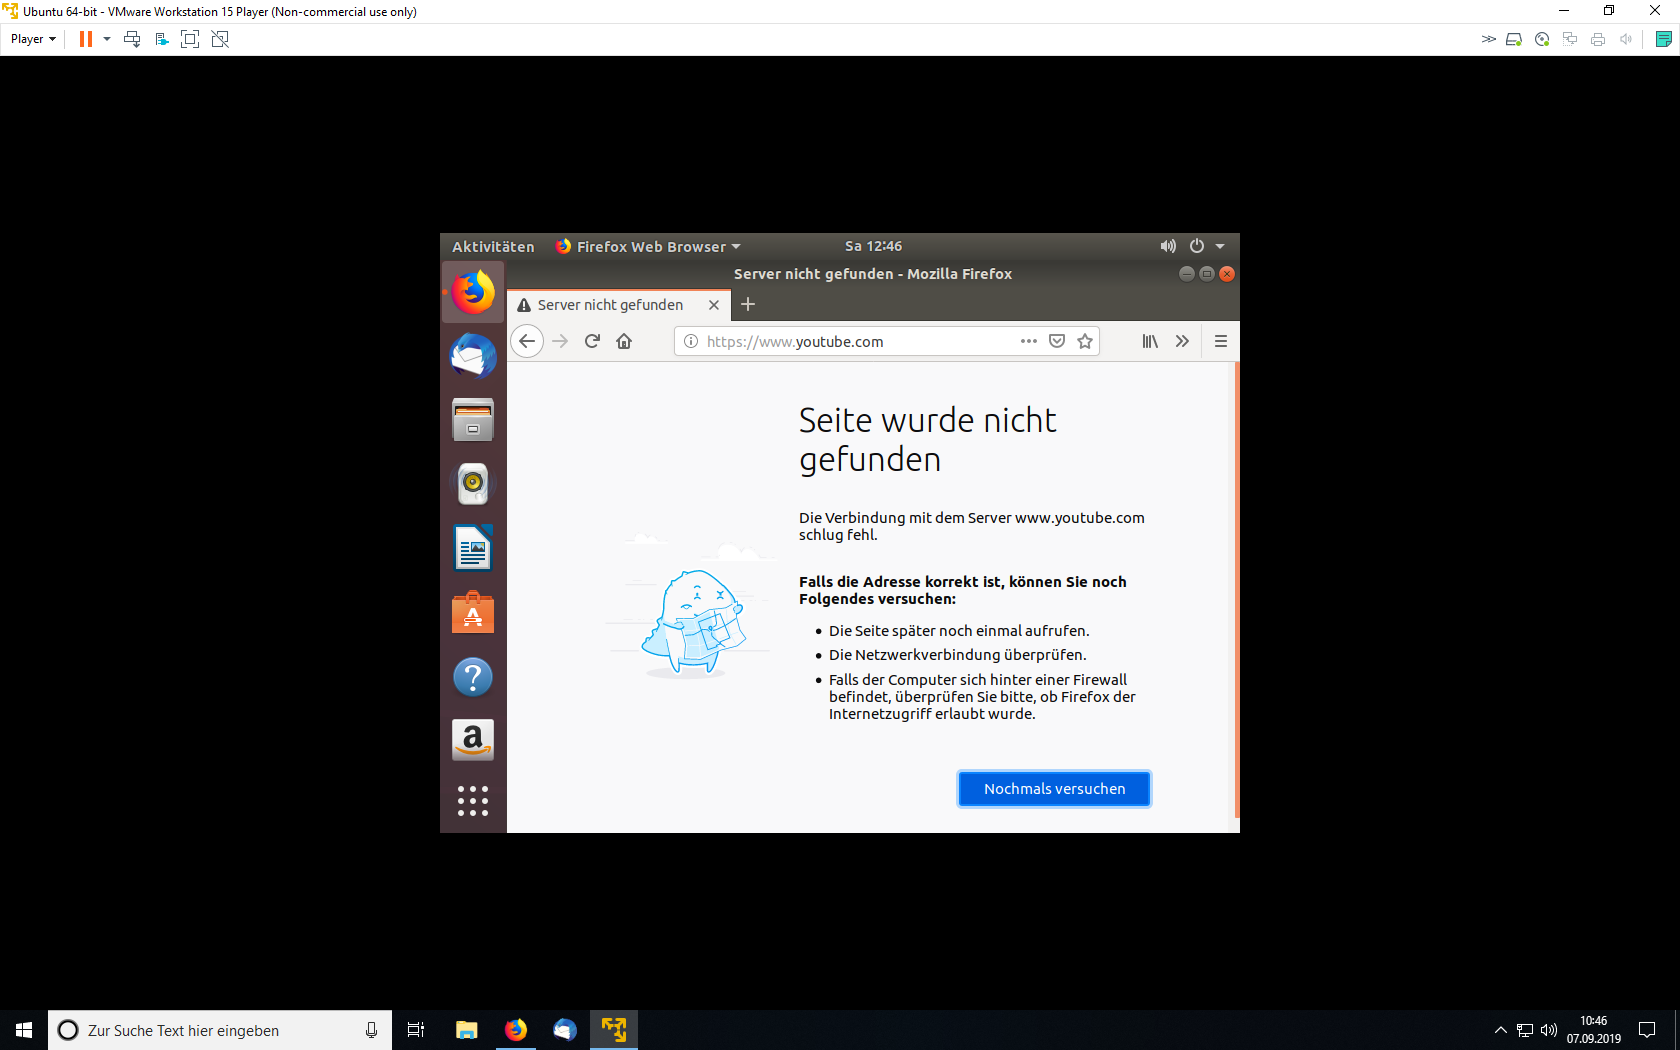
Task: Launch Firefox from the Ubuntu dock
Action: (473, 292)
